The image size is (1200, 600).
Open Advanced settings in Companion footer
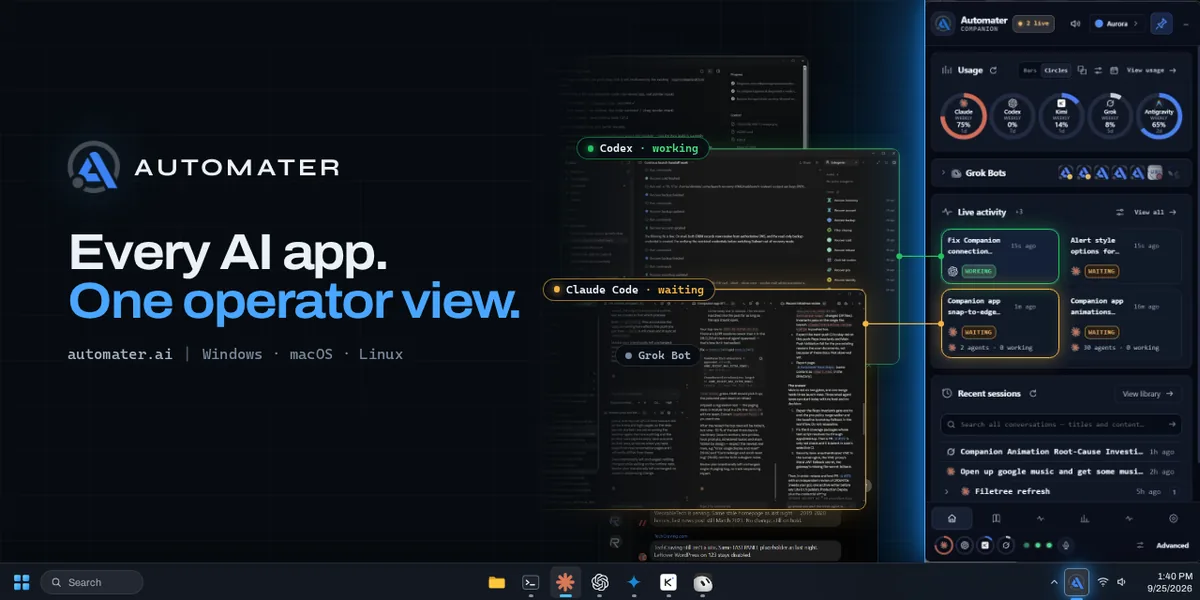point(1173,545)
